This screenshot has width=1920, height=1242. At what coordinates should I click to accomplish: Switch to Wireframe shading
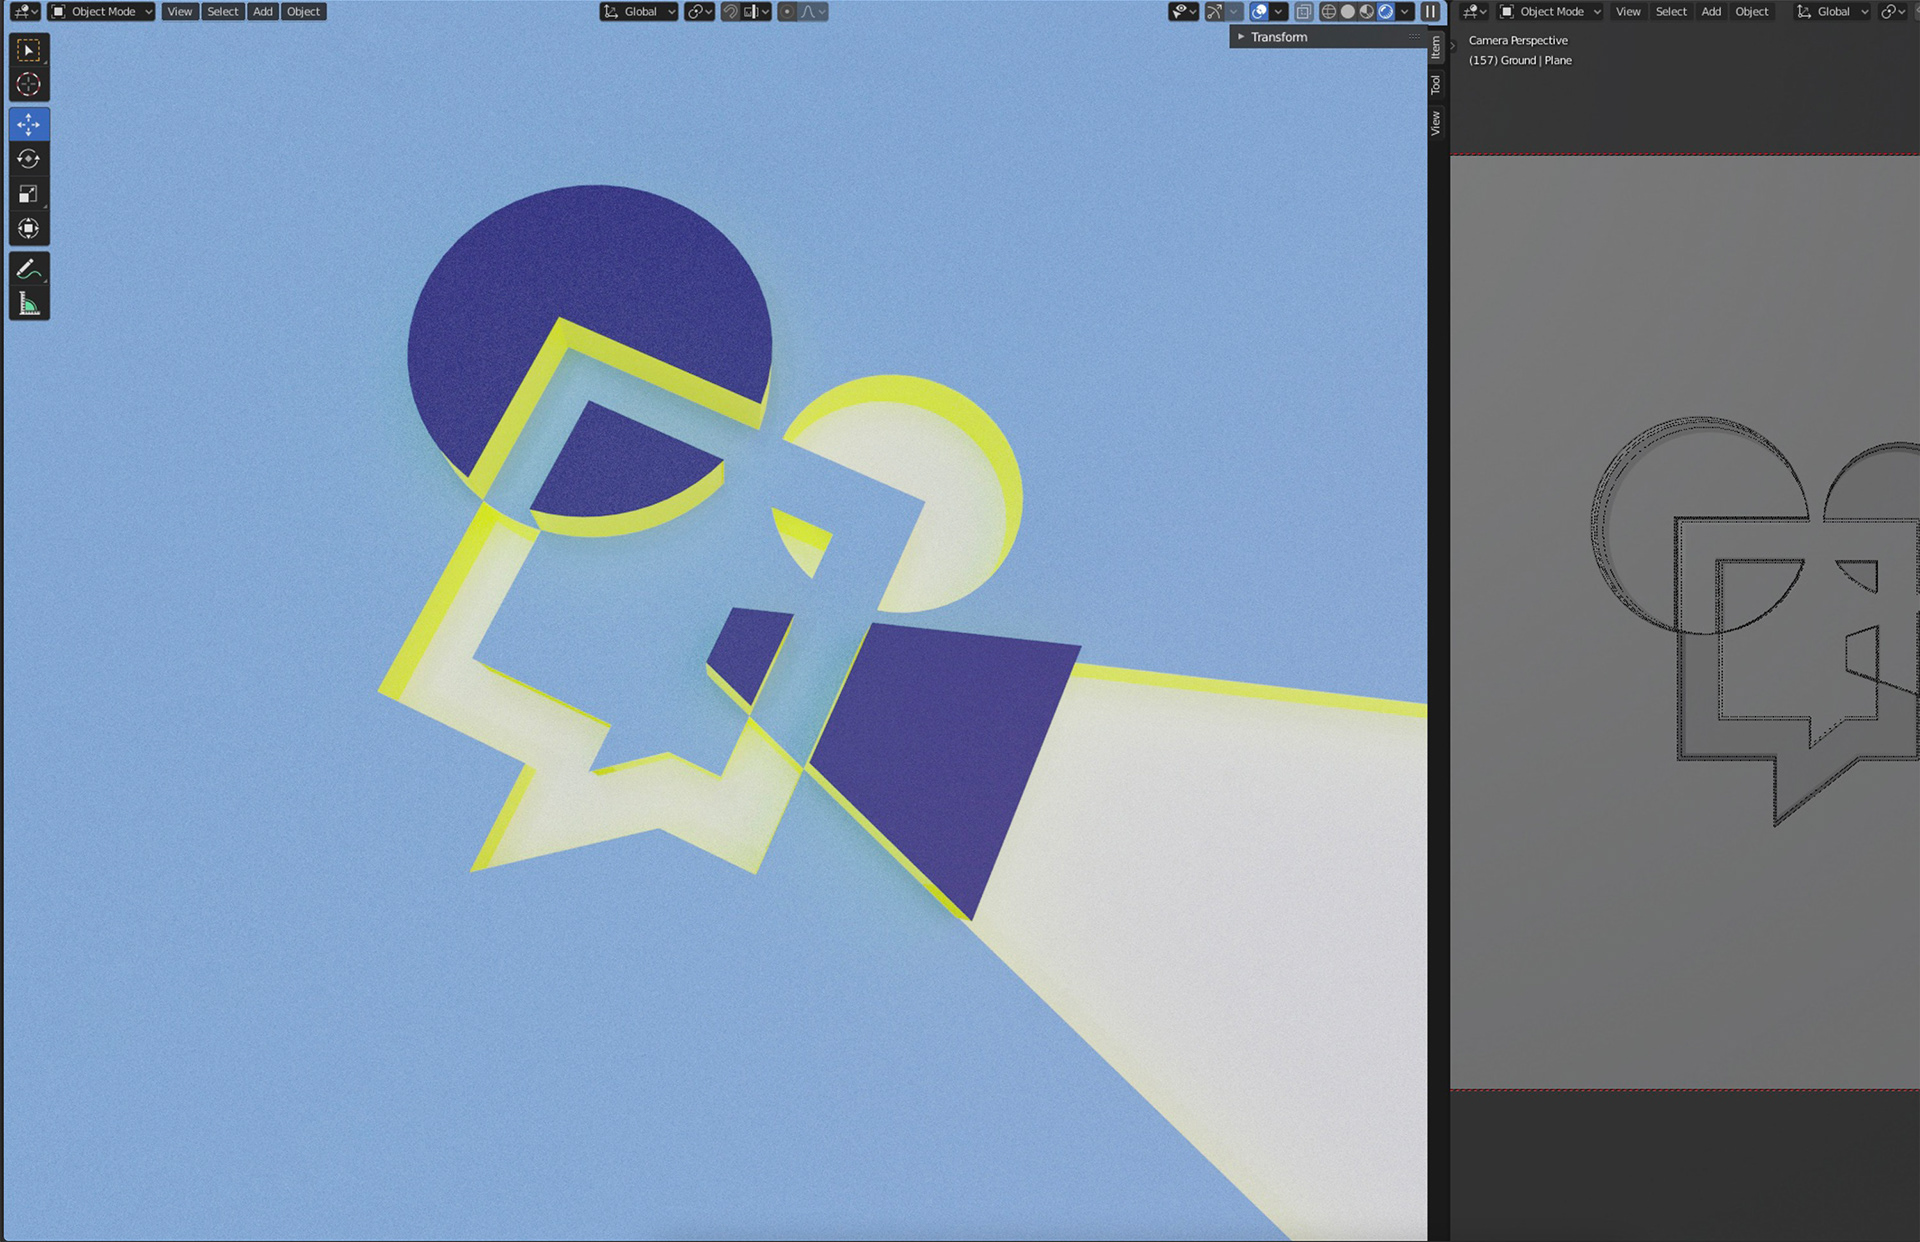pyautogui.click(x=1329, y=12)
